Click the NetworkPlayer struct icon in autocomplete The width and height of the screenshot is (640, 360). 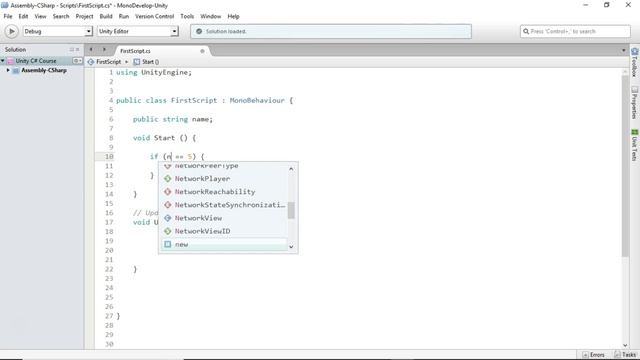click(167, 179)
